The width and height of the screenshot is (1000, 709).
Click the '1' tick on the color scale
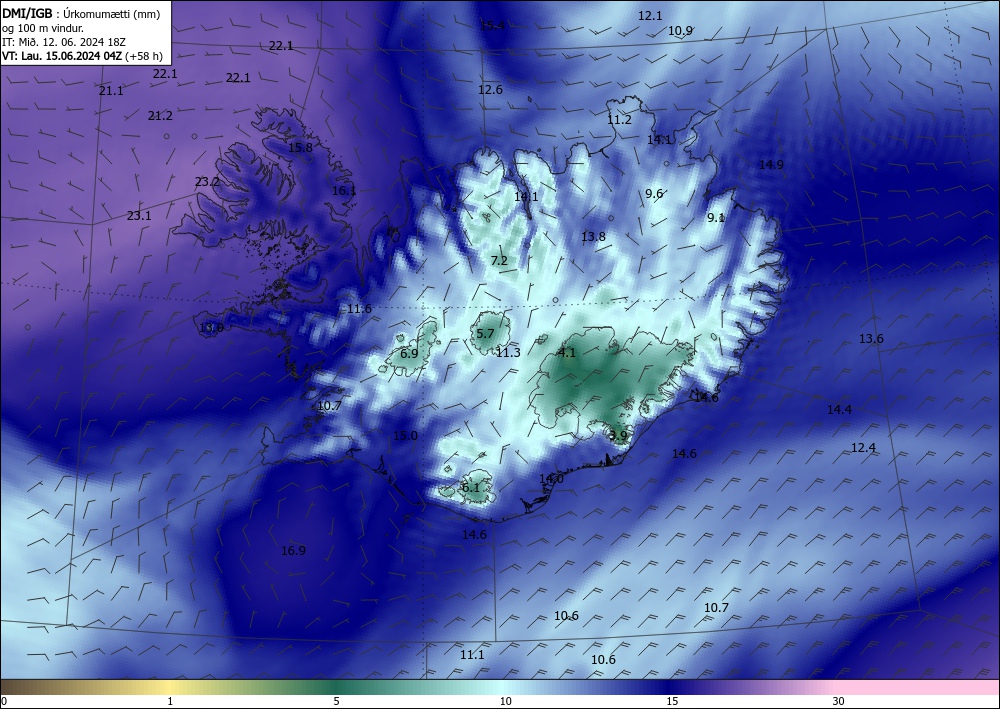pyautogui.click(x=170, y=701)
